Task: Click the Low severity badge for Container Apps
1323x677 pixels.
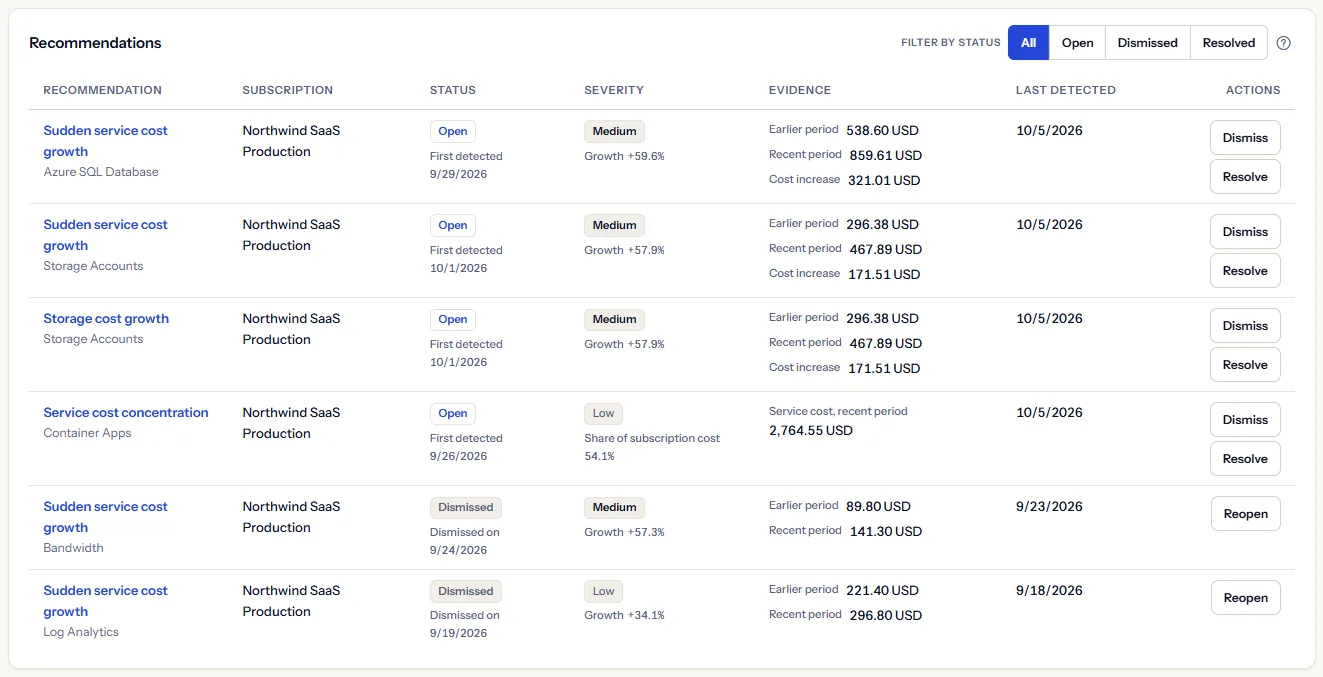Action: pos(603,413)
